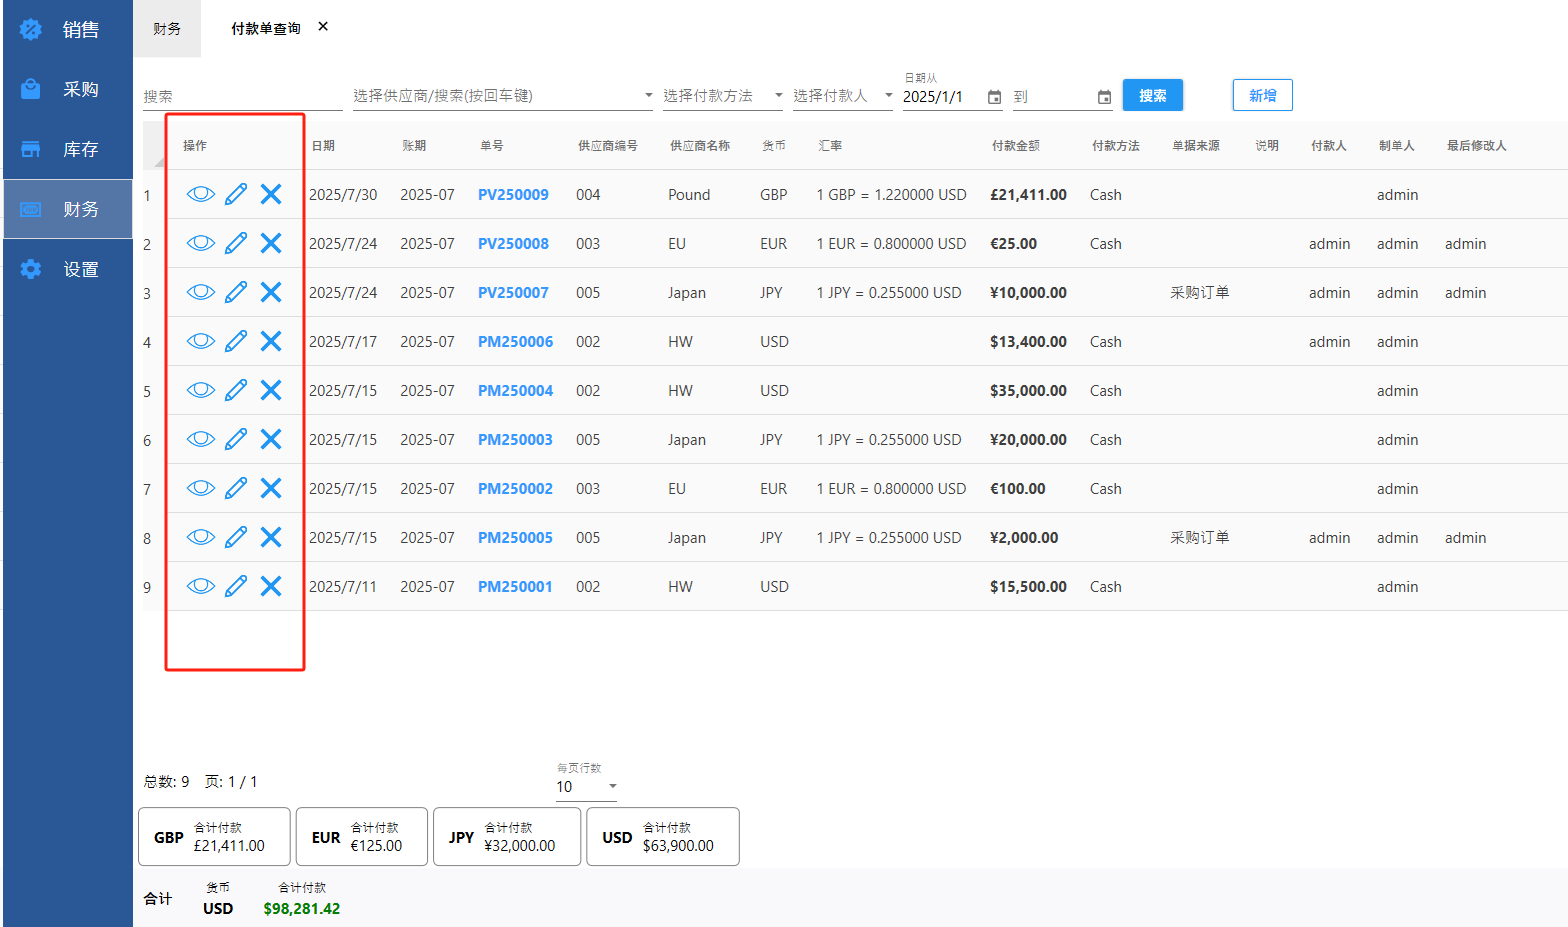Open the end date calendar icon
Viewport: 1568px width, 927px height.
pyautogui.click(x=1104, y=97)
